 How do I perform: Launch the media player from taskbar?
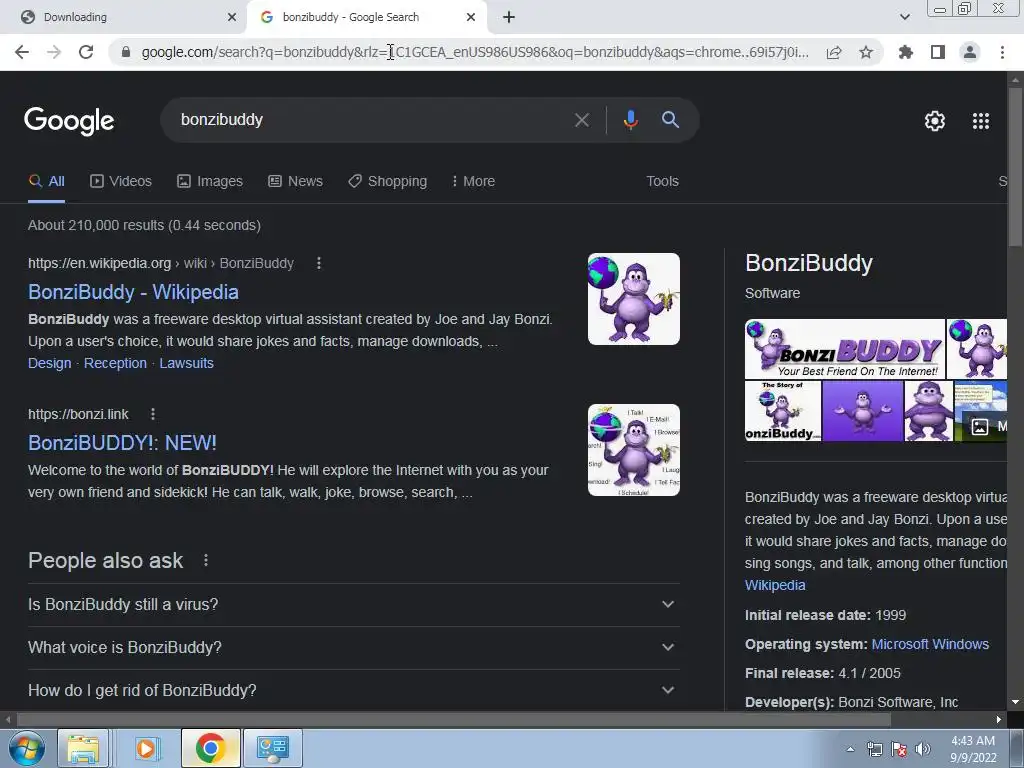146,748
